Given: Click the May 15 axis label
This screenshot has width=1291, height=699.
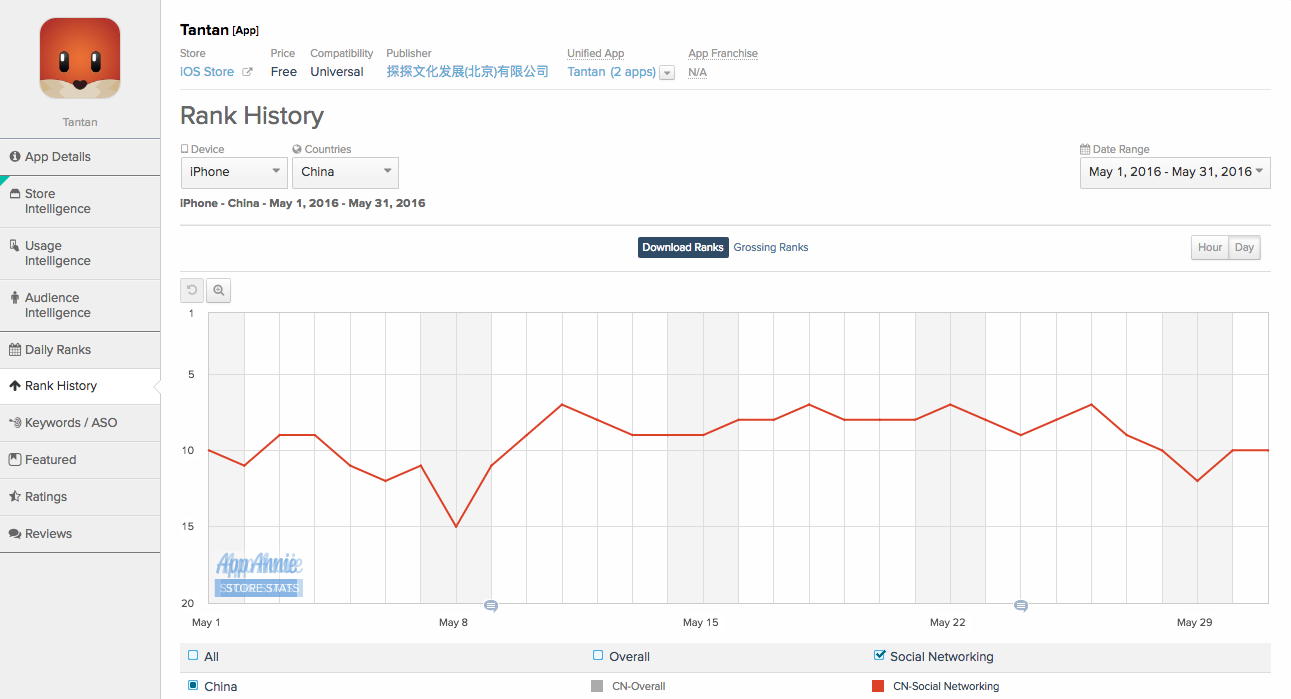Looking at the screenshot, I should (700, 622).
